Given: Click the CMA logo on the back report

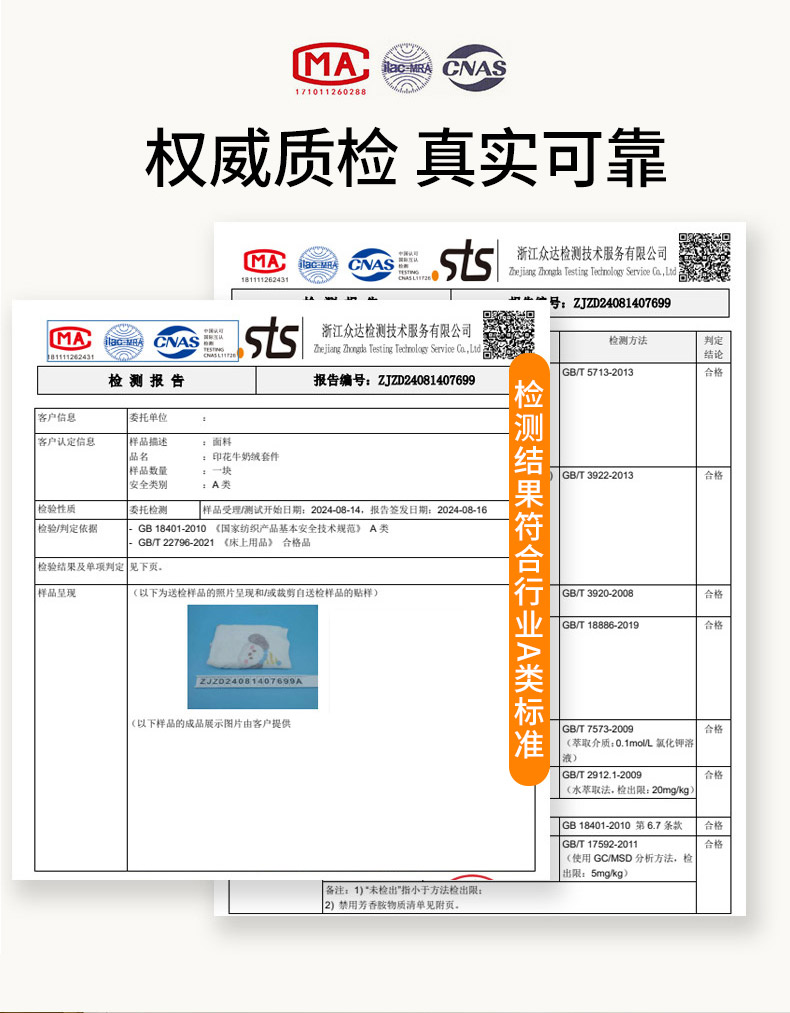Looking at the screenshot, I should [265, 263].
